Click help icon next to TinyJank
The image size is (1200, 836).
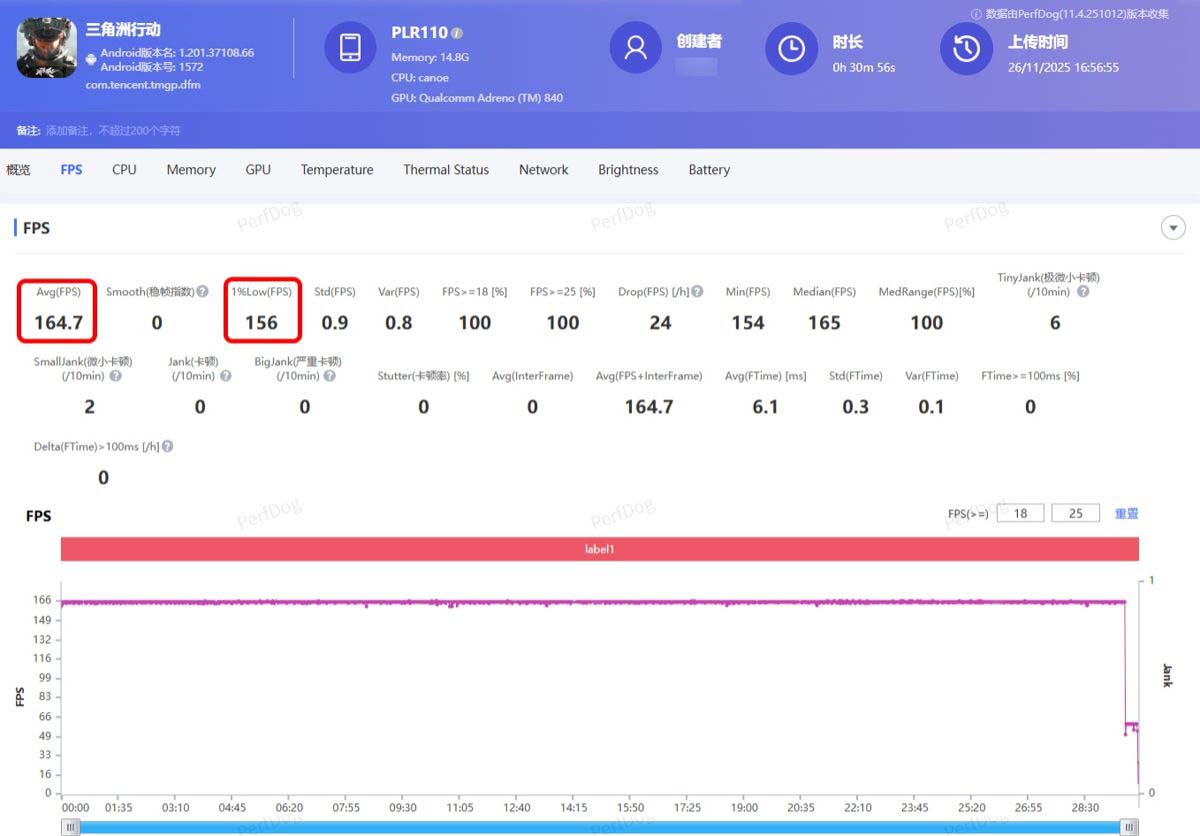pyautogui.click(x=1082, y=292)
